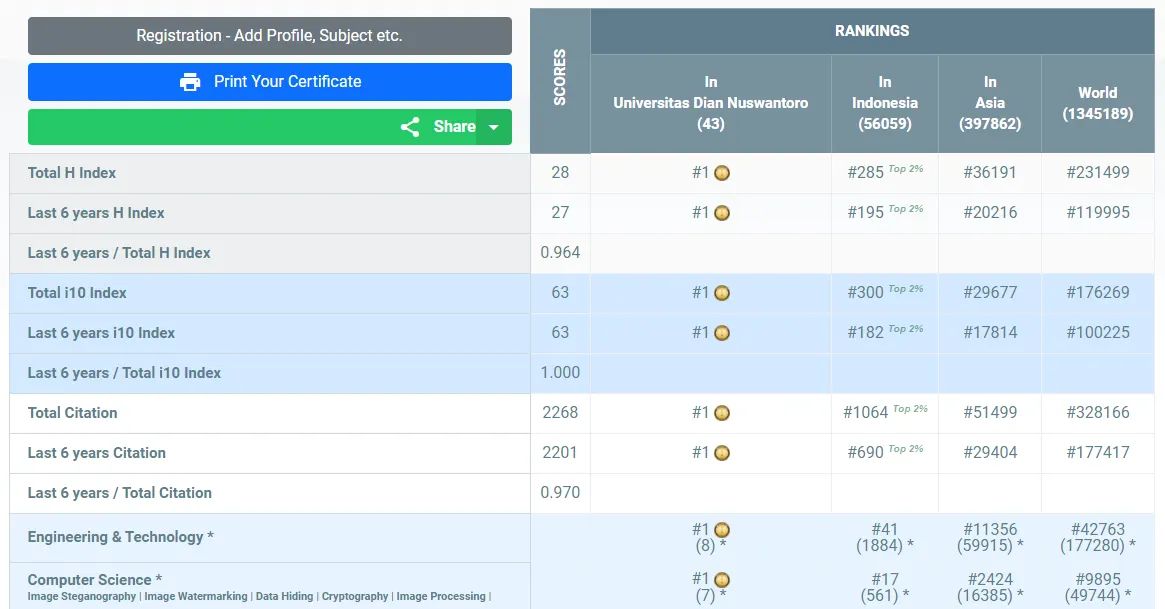Screen dimensions: 1165x609
Task: Click the gold medal in Last 6 years i10 Index row
Action: click(x=722, y=333)
